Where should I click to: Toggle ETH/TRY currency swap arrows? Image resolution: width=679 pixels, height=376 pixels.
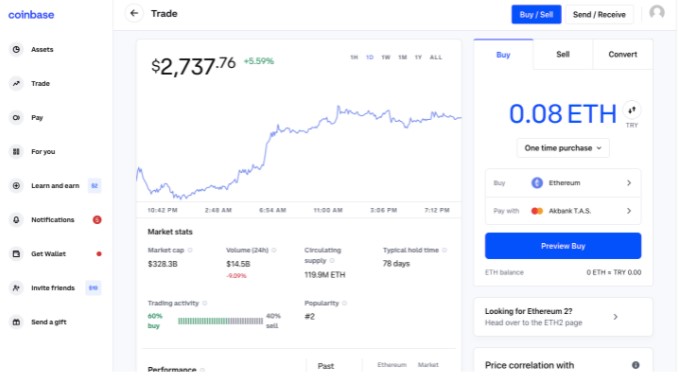(x=632, y=110)
